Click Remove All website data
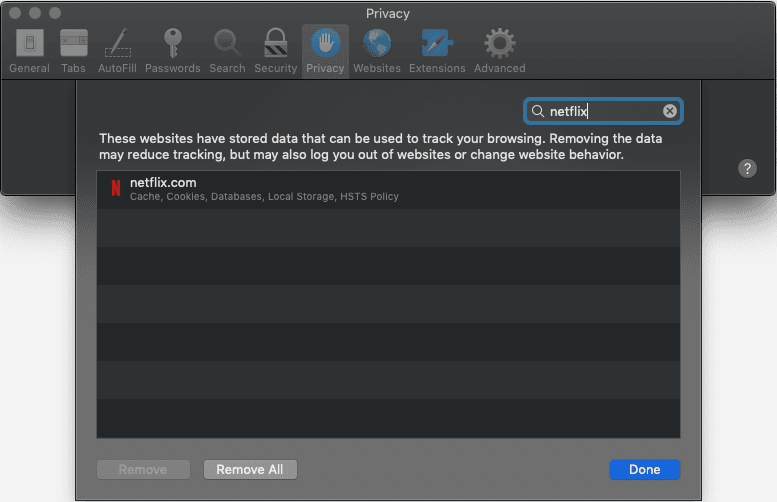Image resolution: width=777 pixels, height=502 pixels. click(250, 469)
